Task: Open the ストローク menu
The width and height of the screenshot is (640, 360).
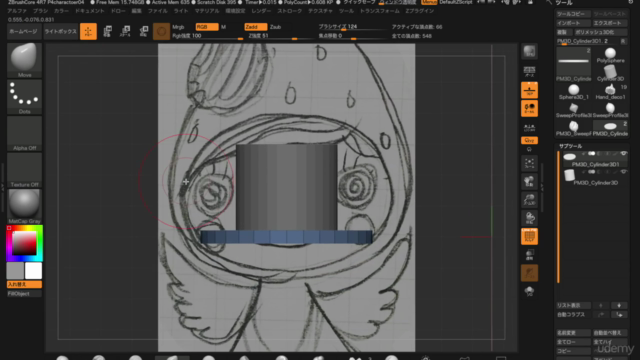Action: 289,11
